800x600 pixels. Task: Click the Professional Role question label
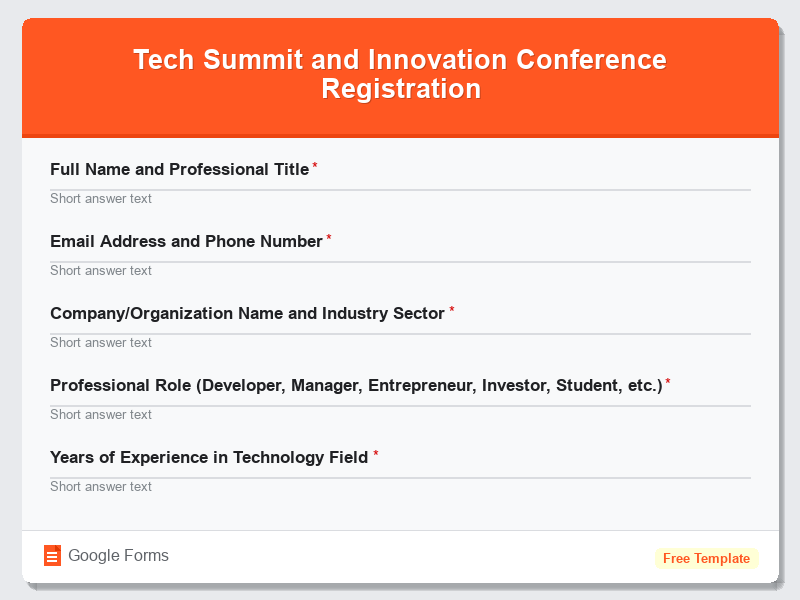356,385
